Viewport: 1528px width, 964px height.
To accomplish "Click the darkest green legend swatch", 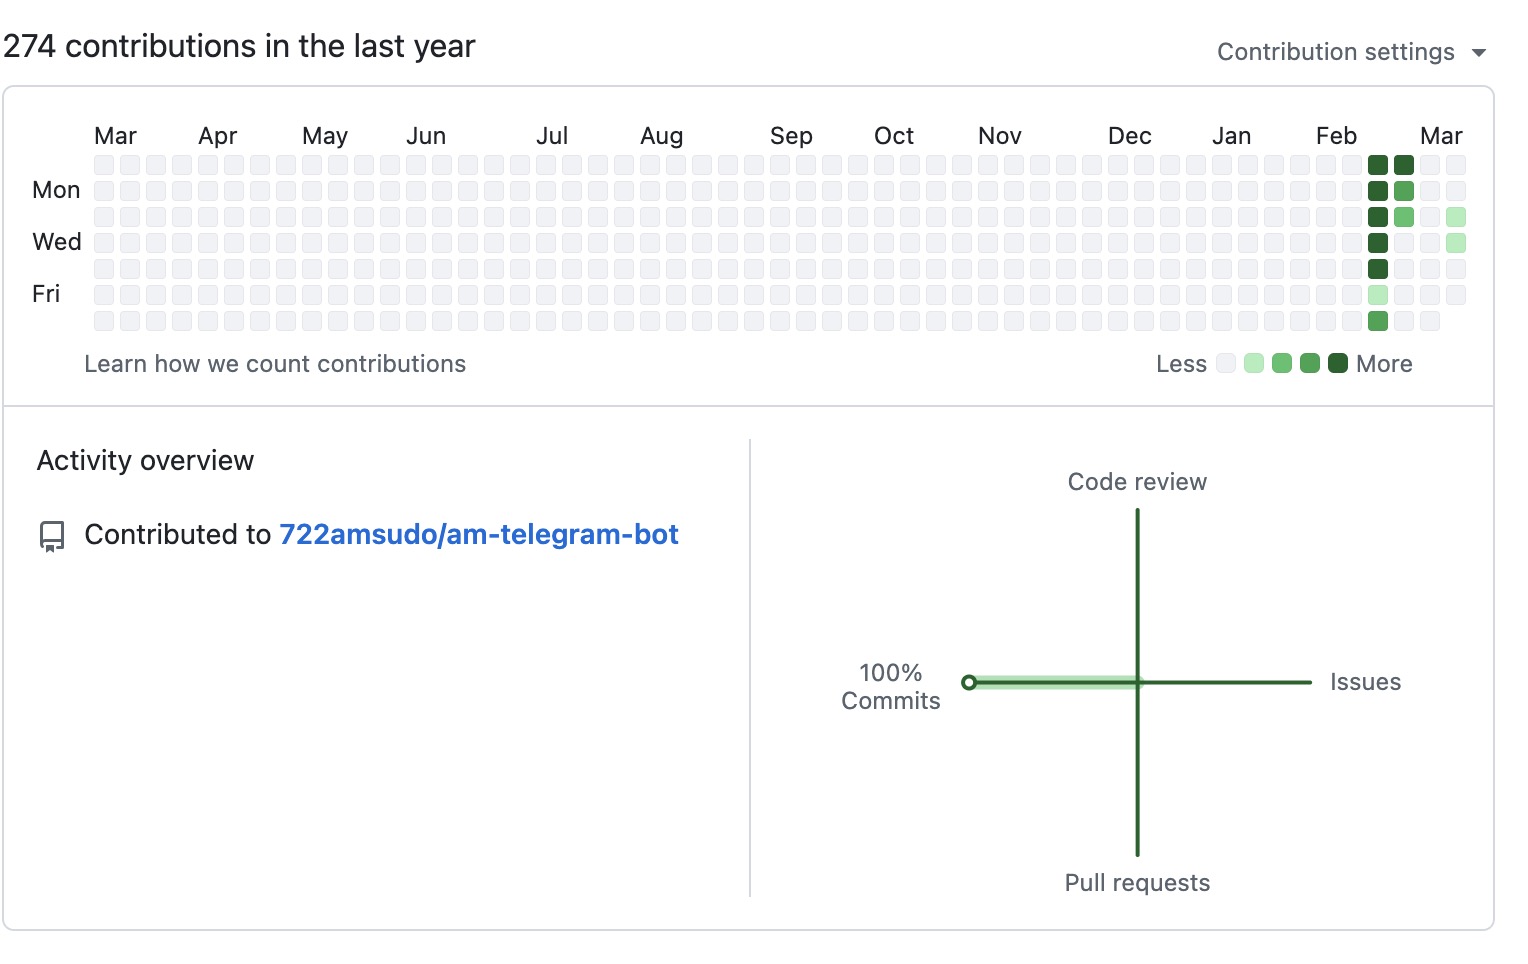I will [x=1337, y=364].
